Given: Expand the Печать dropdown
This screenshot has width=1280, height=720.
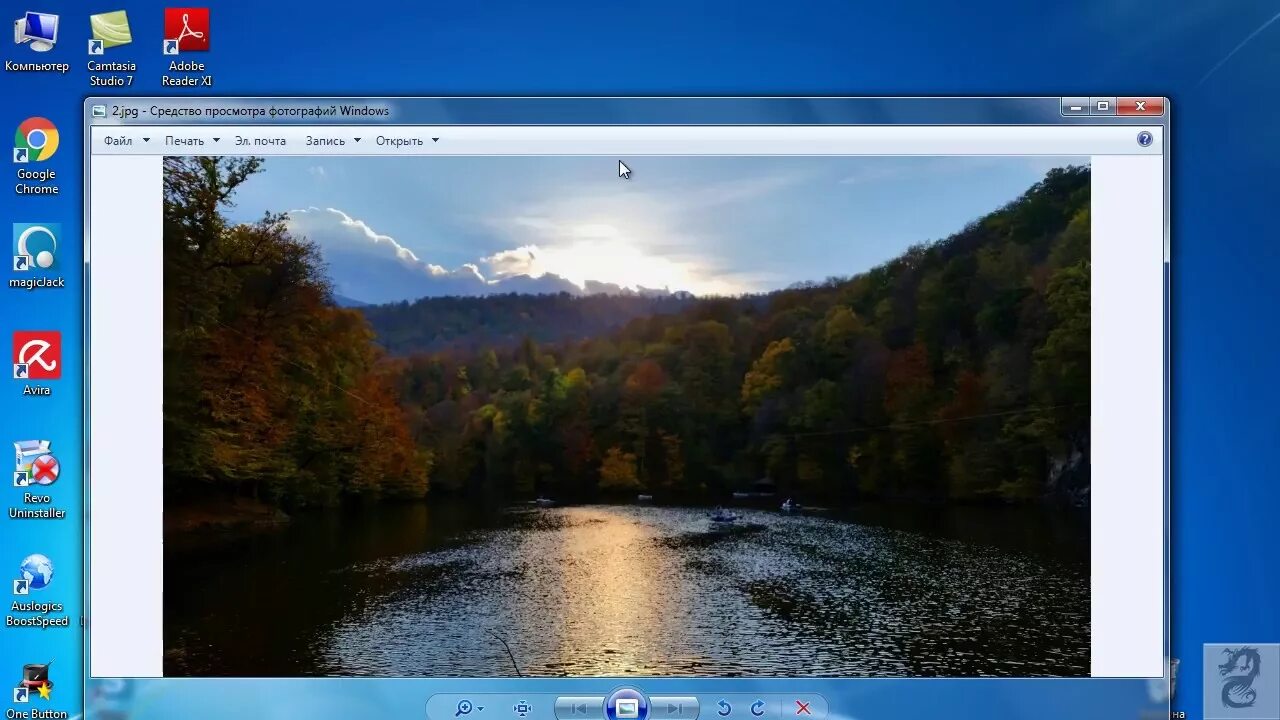Looking at the screenshot, I should (192, 141).
